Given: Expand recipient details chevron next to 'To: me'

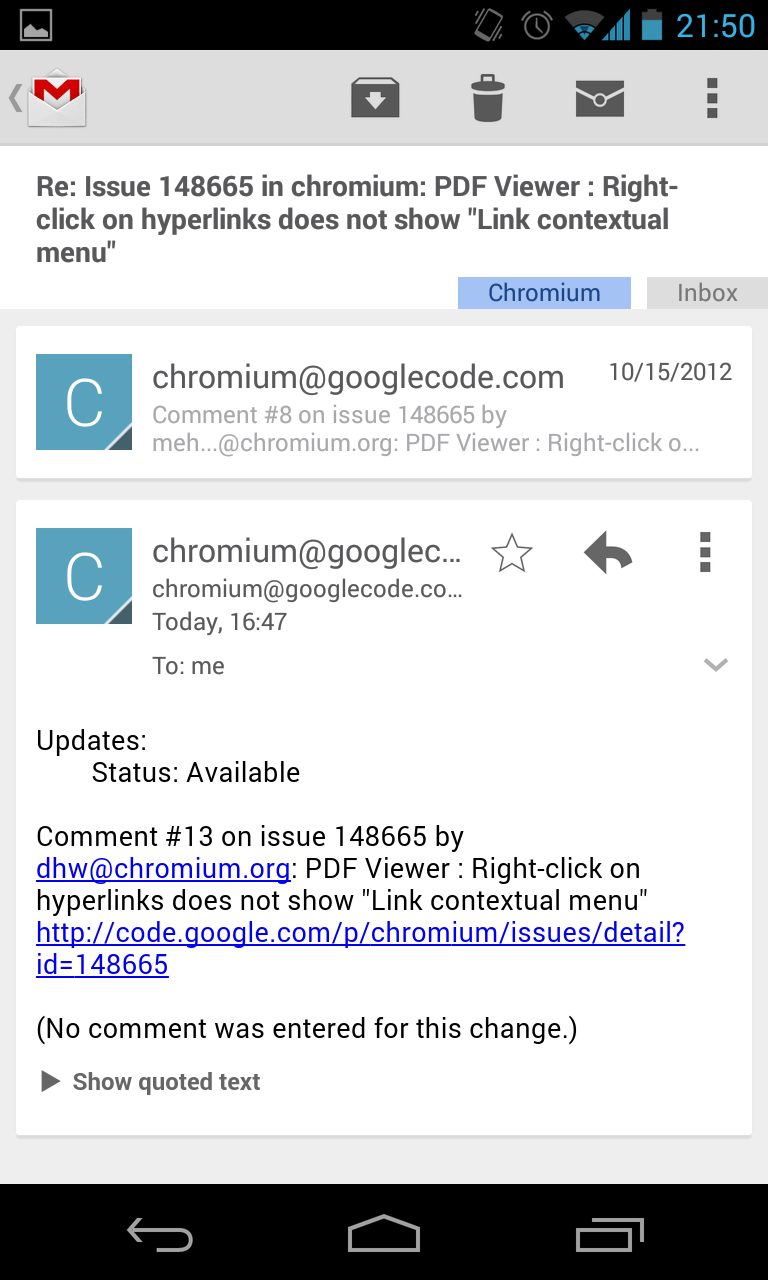Looking at the screenshot, I should tap(715, 665).
